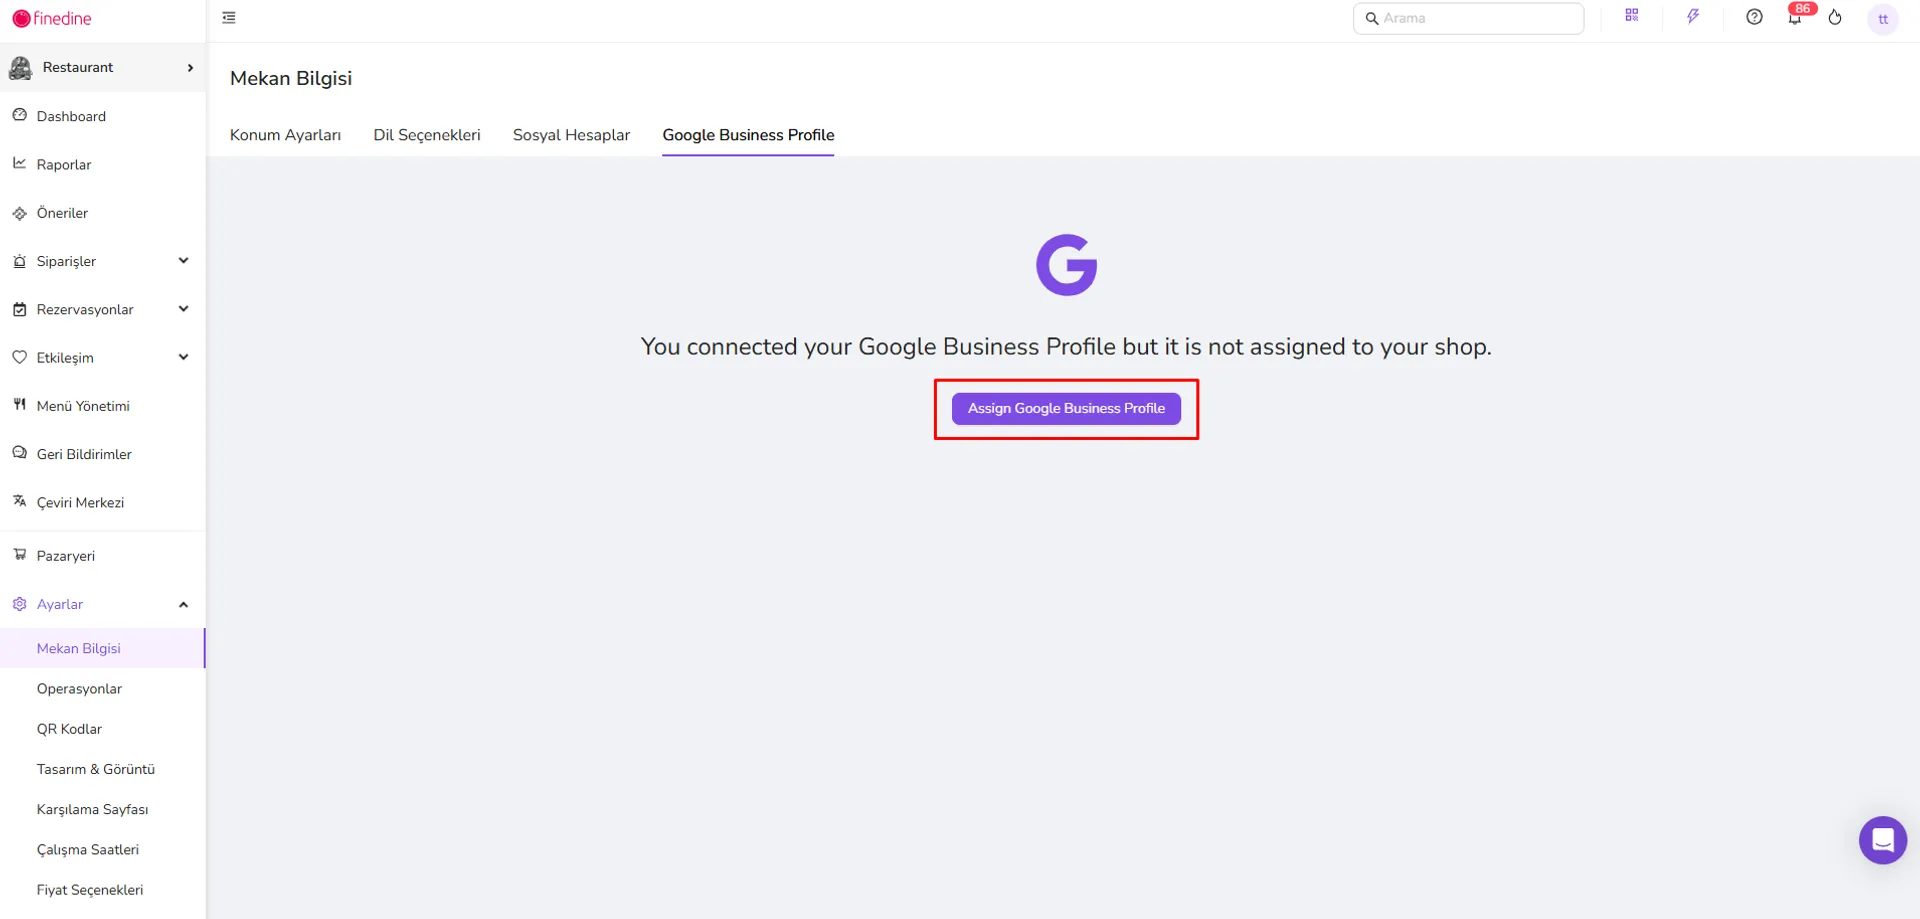Screen dimensions: 1920x919
Task: Click the Geri Bildirimler chat icon
Action: [x=19, y=453]
